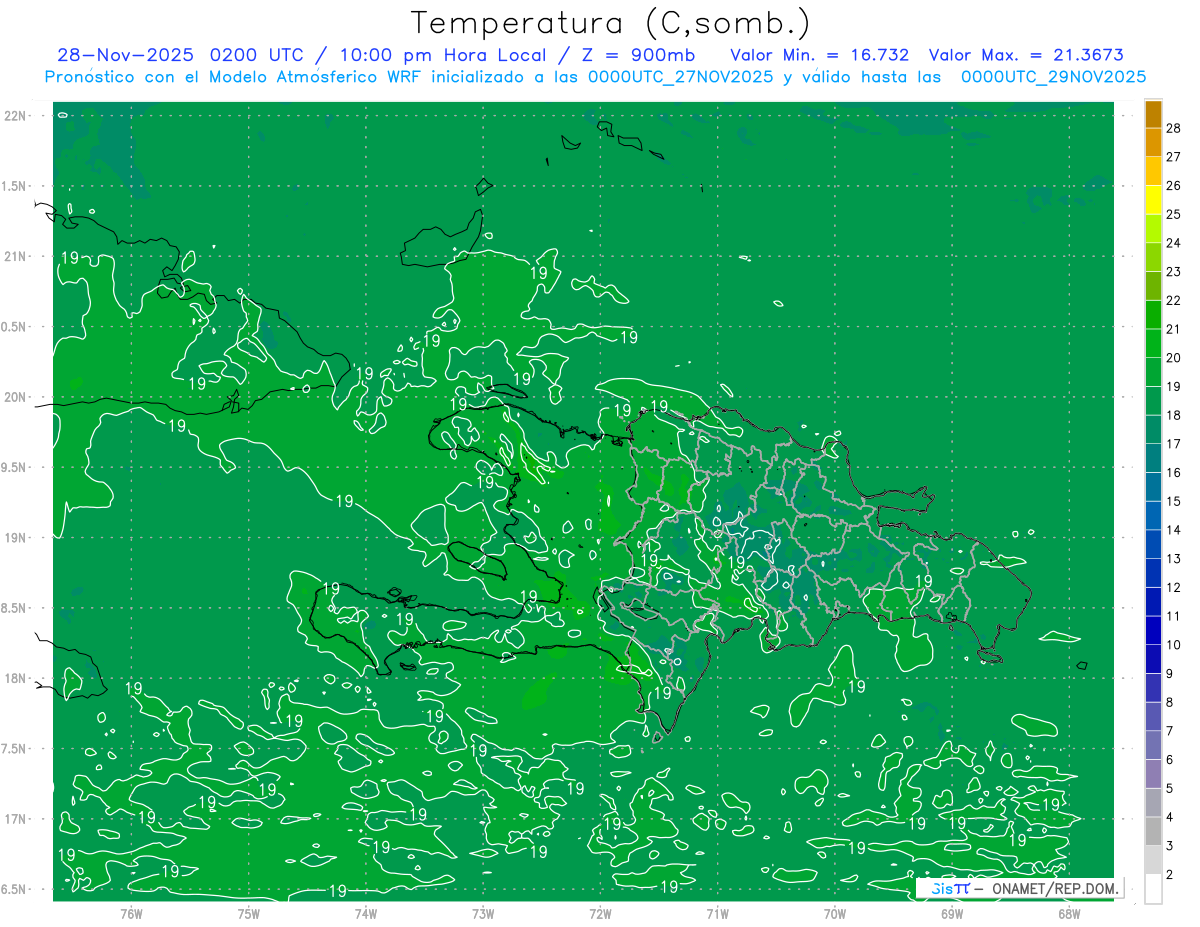This screenshot has height=927, width=1200.
Task: Click the "73W" longitude axis label
Action: pyautogui.click(x=483, y=913)
